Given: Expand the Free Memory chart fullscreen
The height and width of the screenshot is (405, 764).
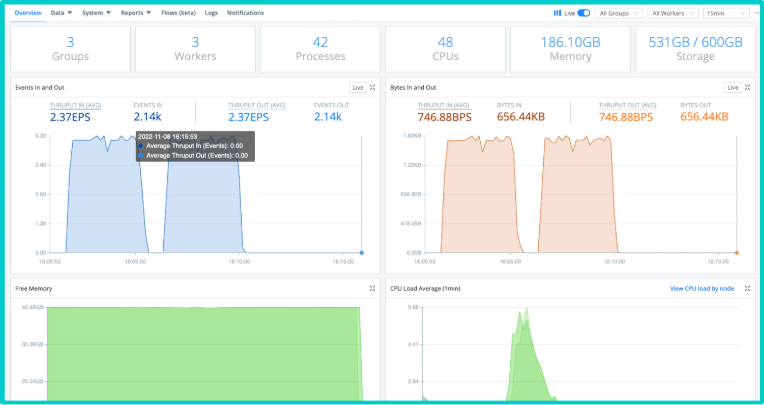Looking at the screenshot, I should (x=372, y=288).
